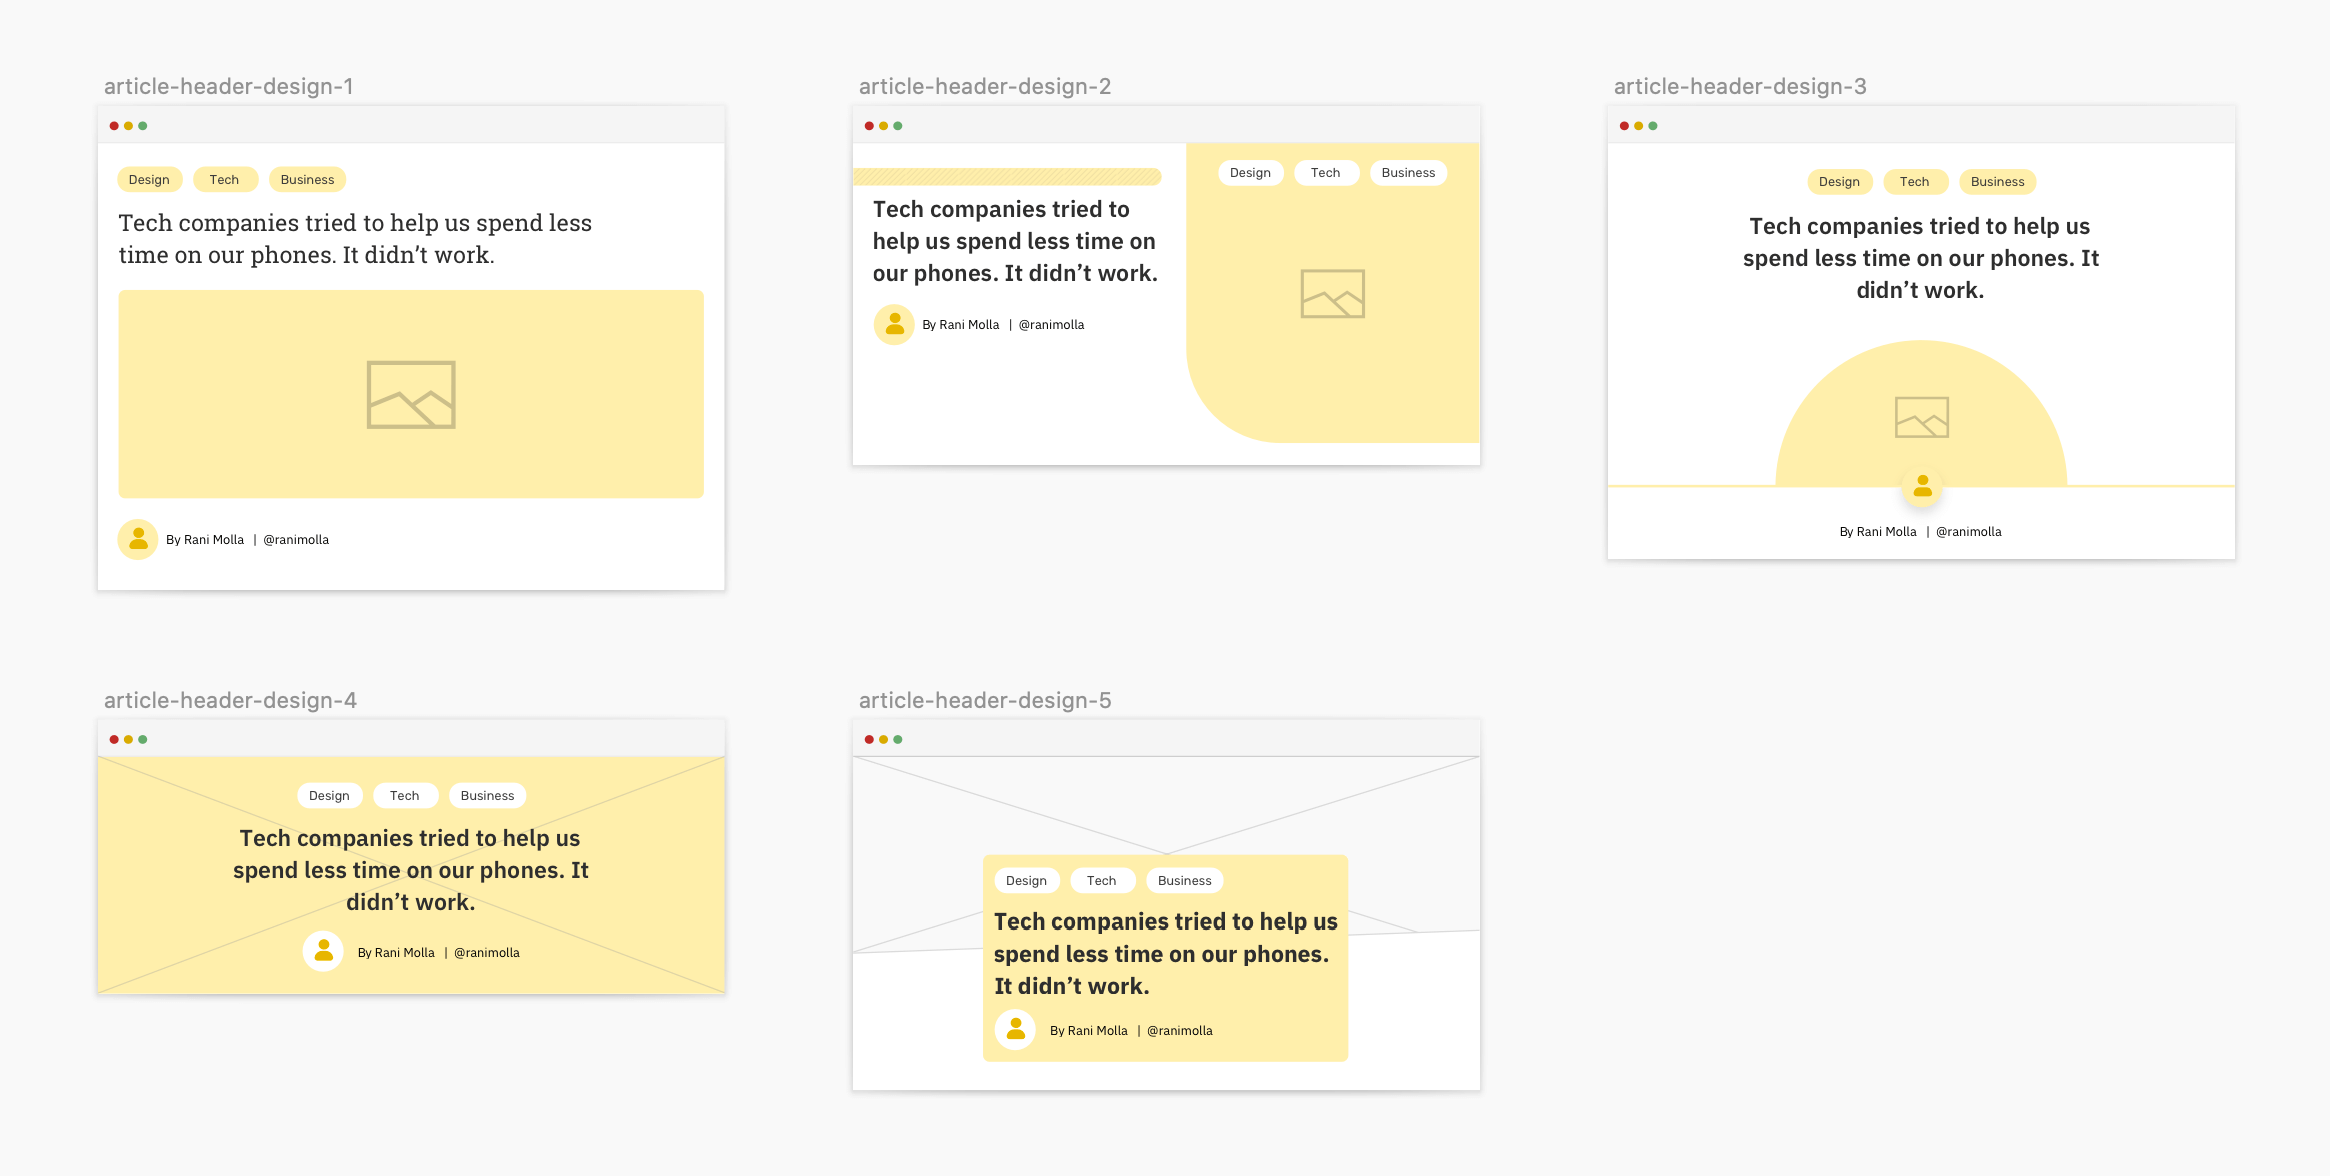Screen dimensions: 2330x1176
Task: Click the author avatar in design-5 card
Action: (1015, 1030)
